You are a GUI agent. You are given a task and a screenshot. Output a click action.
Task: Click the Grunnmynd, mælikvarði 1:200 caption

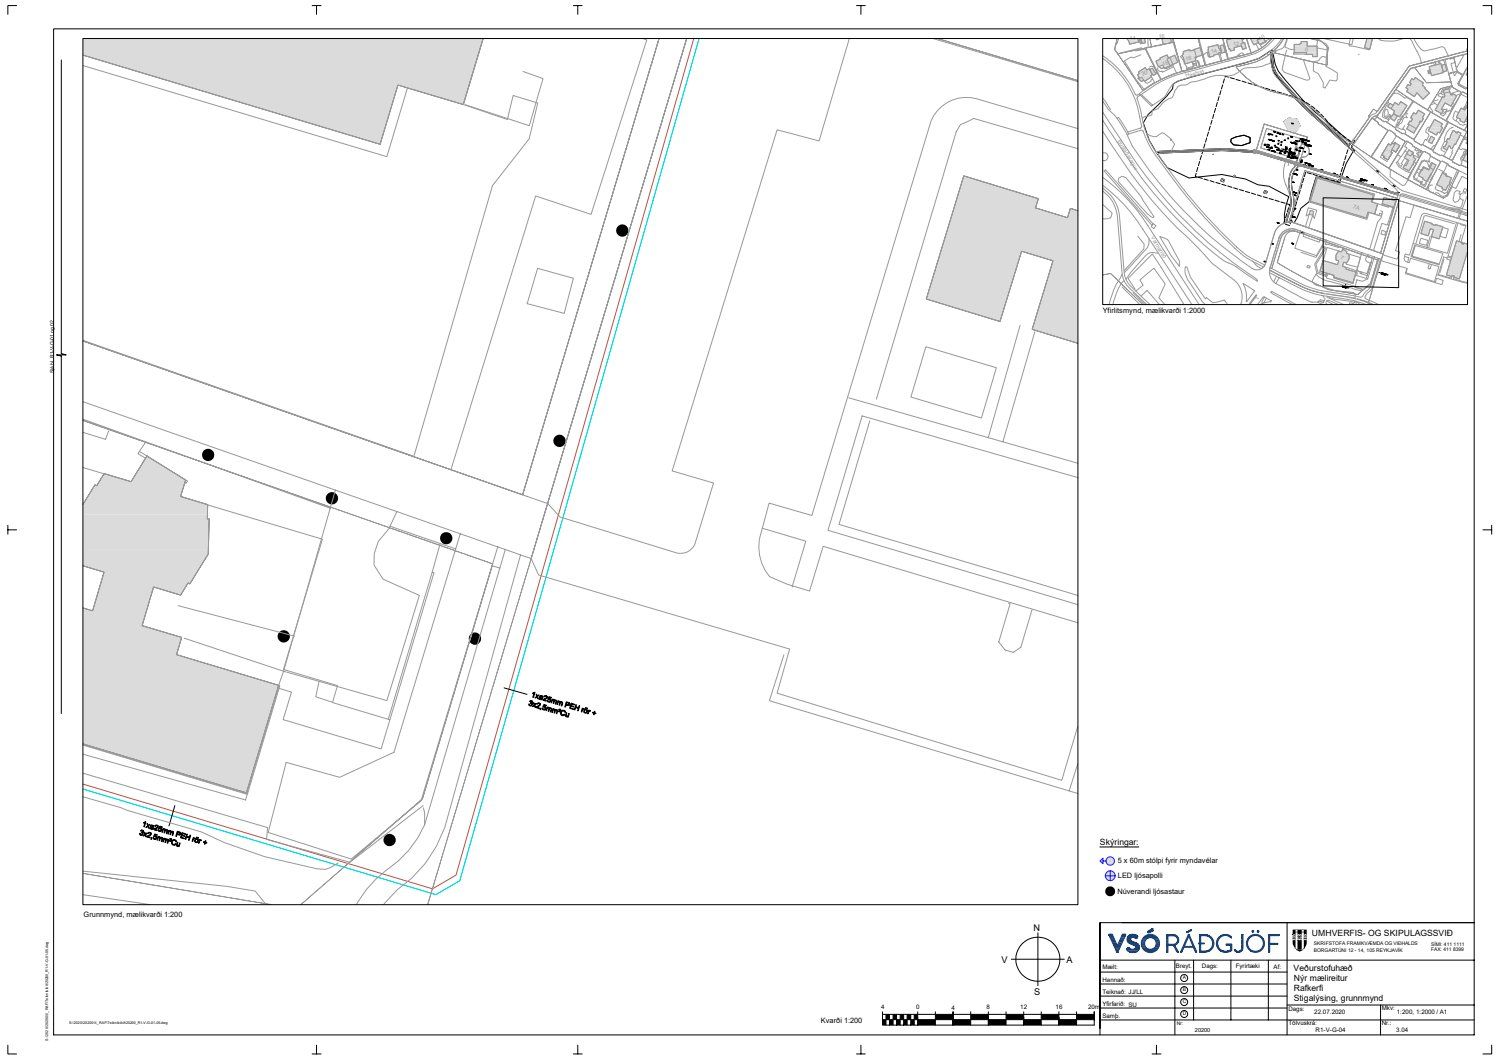point(133,914)
